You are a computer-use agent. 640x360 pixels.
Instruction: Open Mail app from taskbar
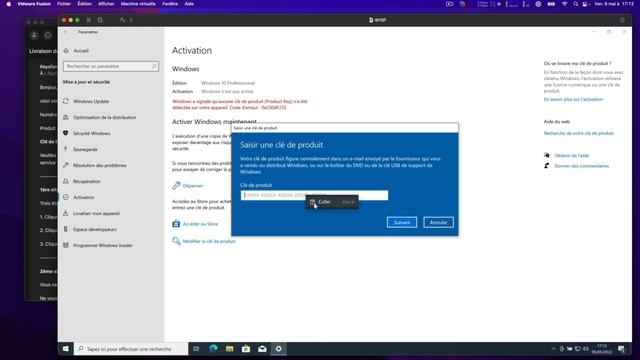[262, 349]
